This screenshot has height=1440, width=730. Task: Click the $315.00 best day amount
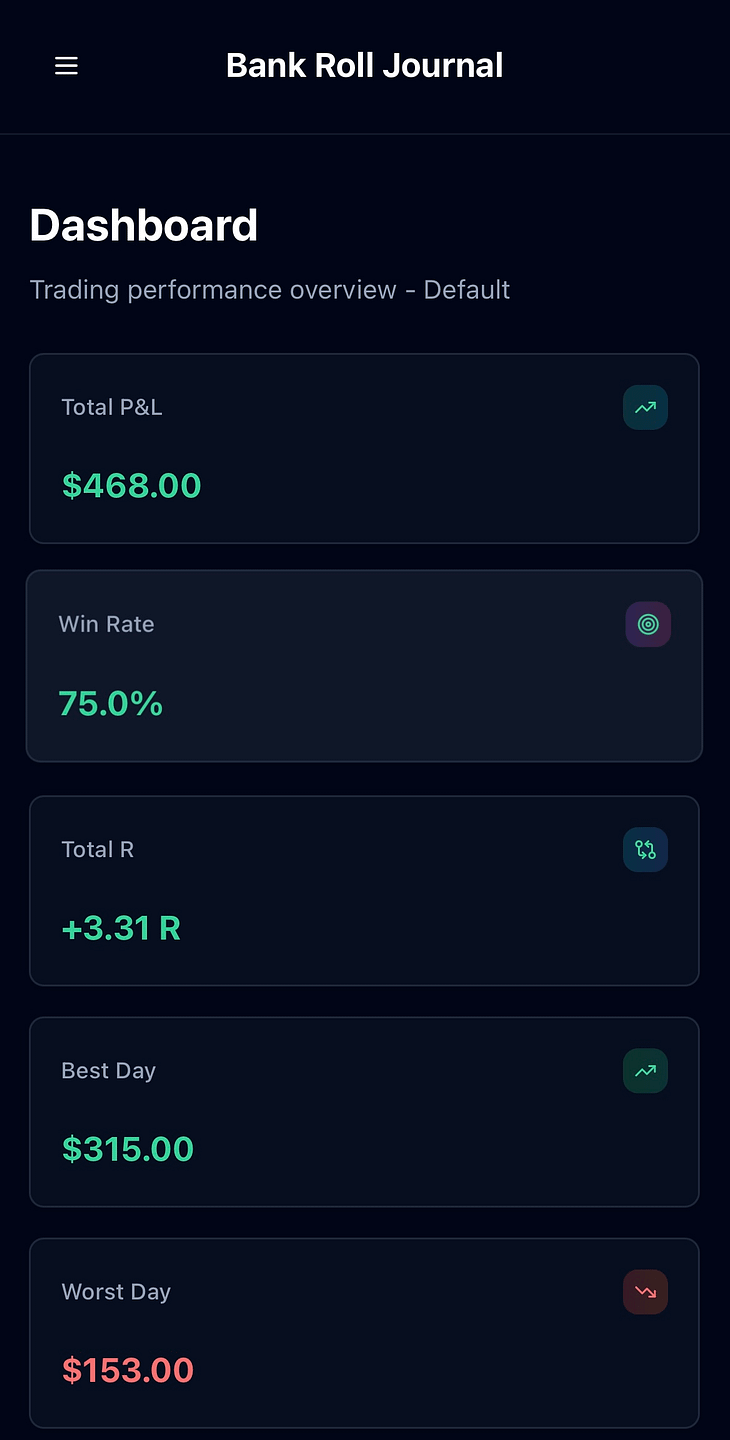[x=128, y=1149]
